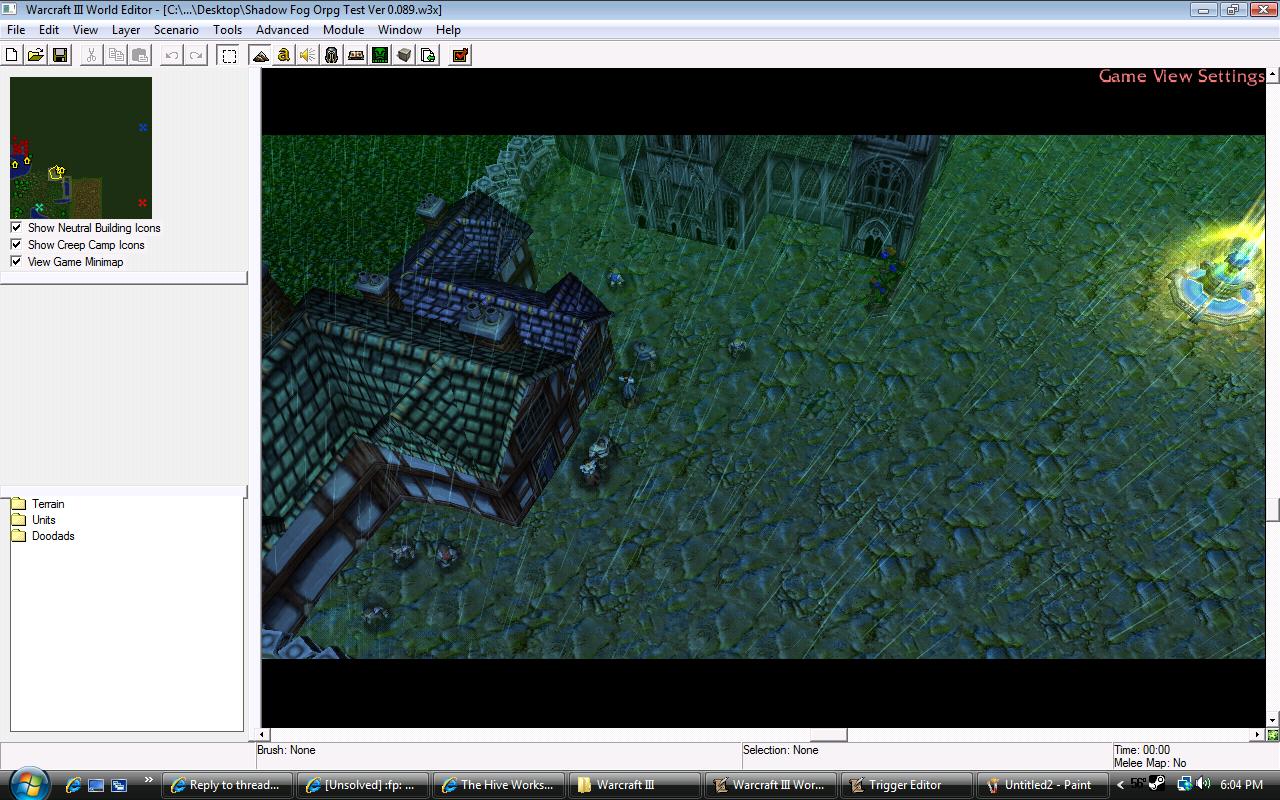Open the Help menu
This screenshot has height=800, width=1280.
coord(448,30)
